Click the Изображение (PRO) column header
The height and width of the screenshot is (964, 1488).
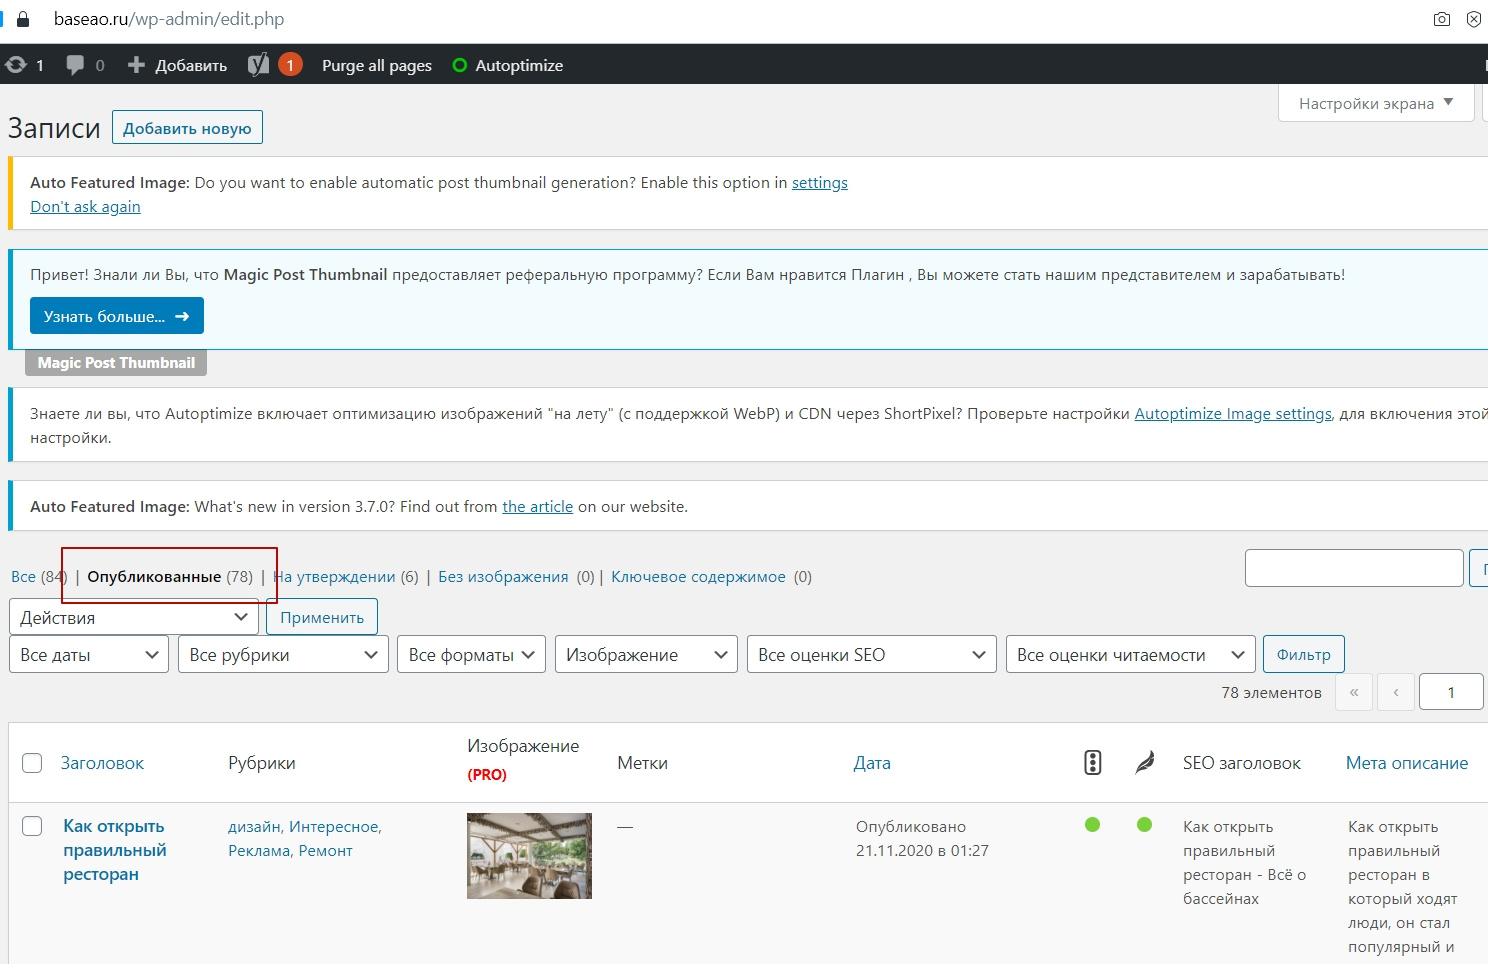click(523, 760)
